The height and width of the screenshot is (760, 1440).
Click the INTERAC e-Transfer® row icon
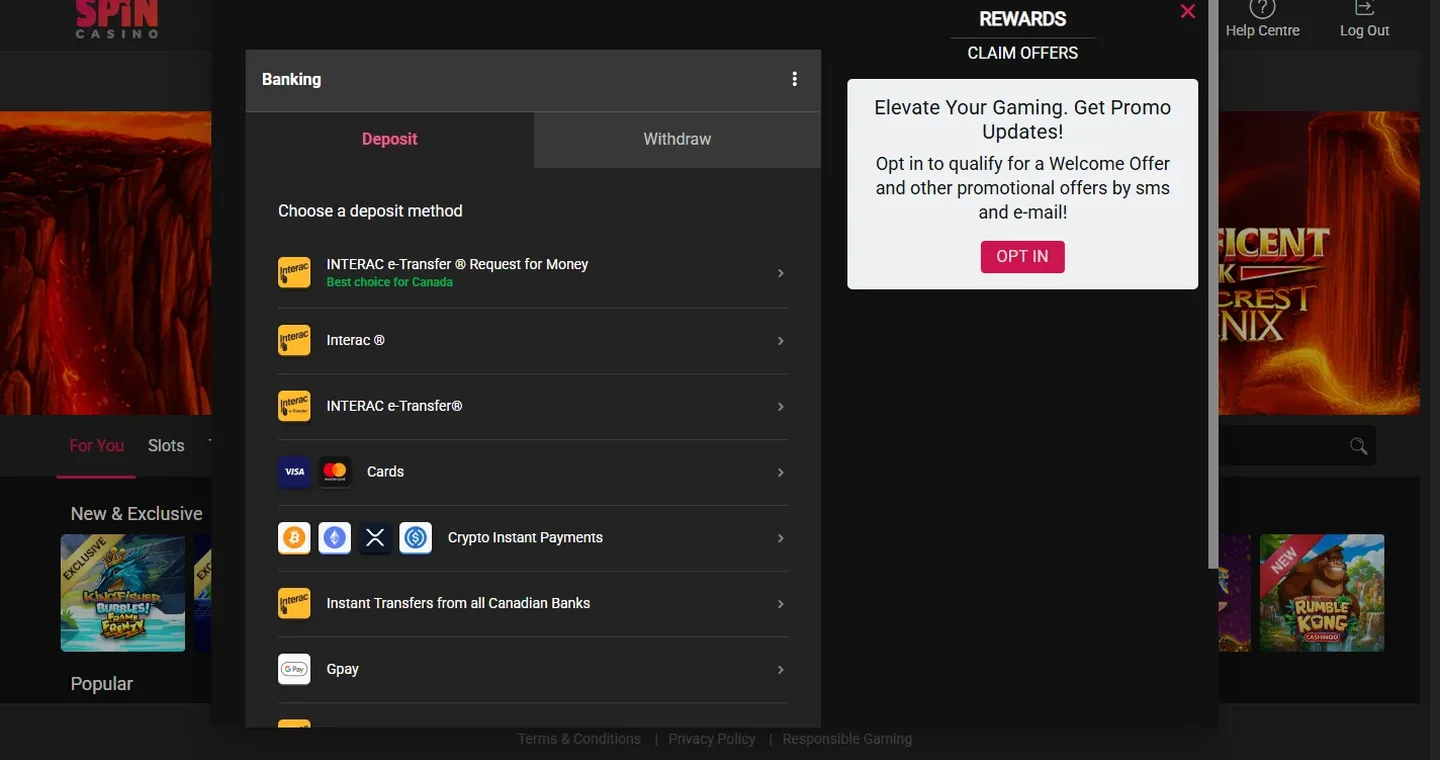pyautogui.click(x=294, y=406)
